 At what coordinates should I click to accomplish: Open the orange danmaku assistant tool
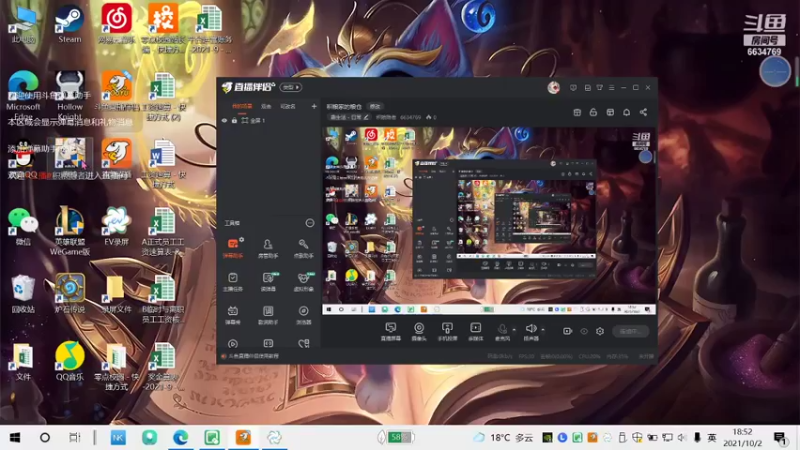pyautogui.click(x=233, y=247)
